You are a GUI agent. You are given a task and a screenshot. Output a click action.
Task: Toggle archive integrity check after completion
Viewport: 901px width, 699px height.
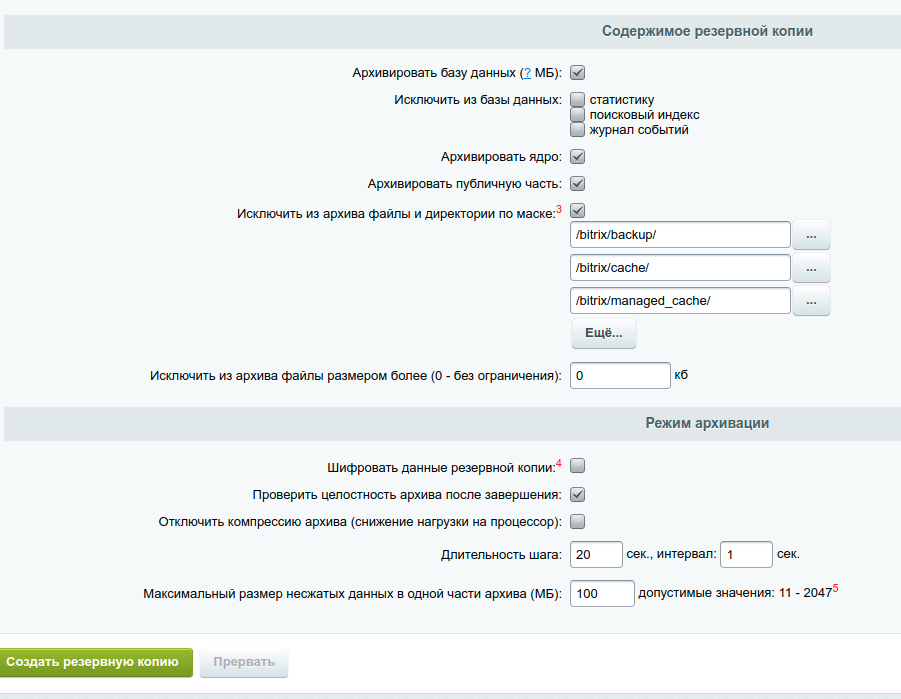(x=577, y=494)
